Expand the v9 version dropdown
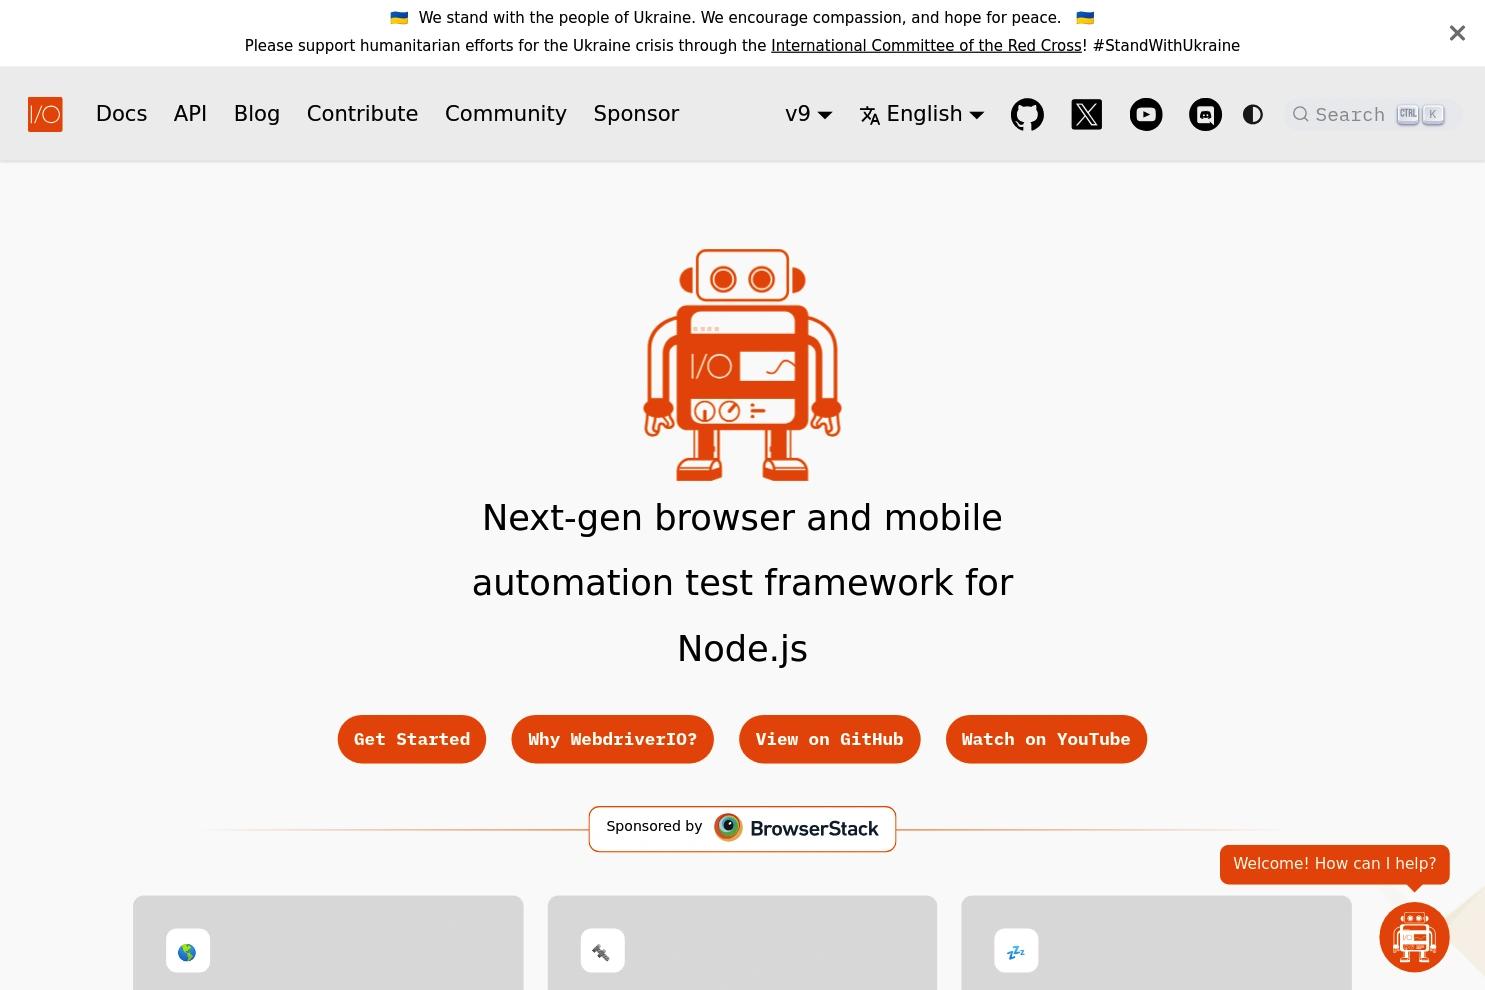The width and height of the screenshot is (1485, 990). [809, 114]
